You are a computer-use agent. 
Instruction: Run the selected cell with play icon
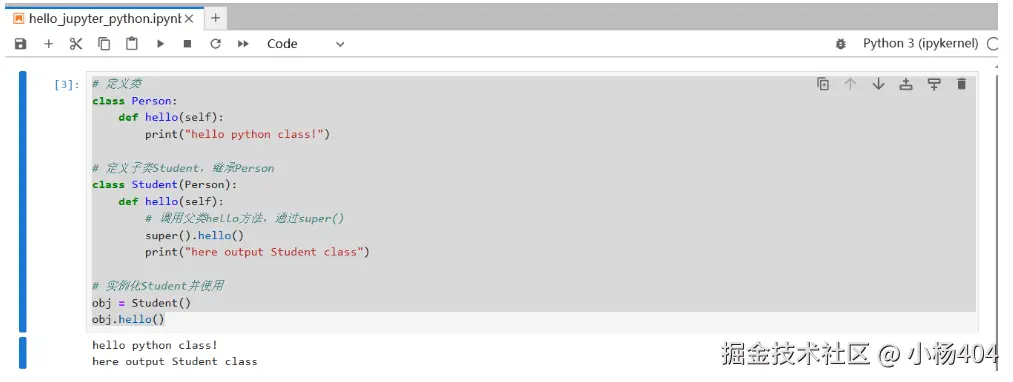click(x=160, y=44)
